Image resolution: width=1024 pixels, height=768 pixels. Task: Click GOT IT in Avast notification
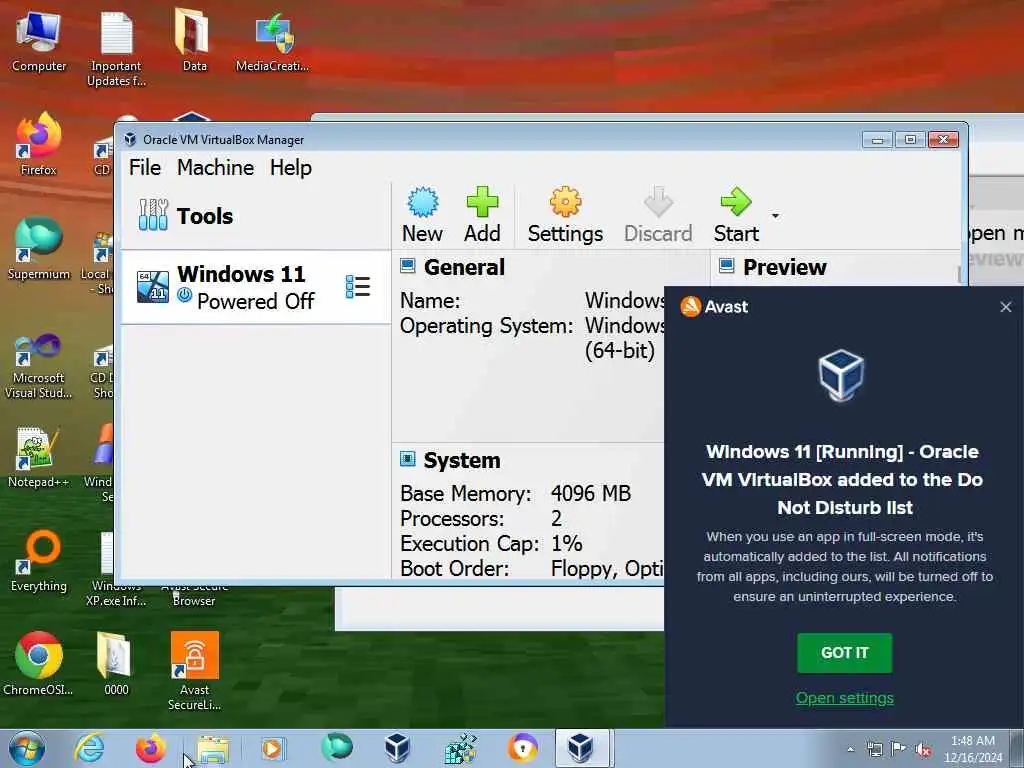(844, 652)
